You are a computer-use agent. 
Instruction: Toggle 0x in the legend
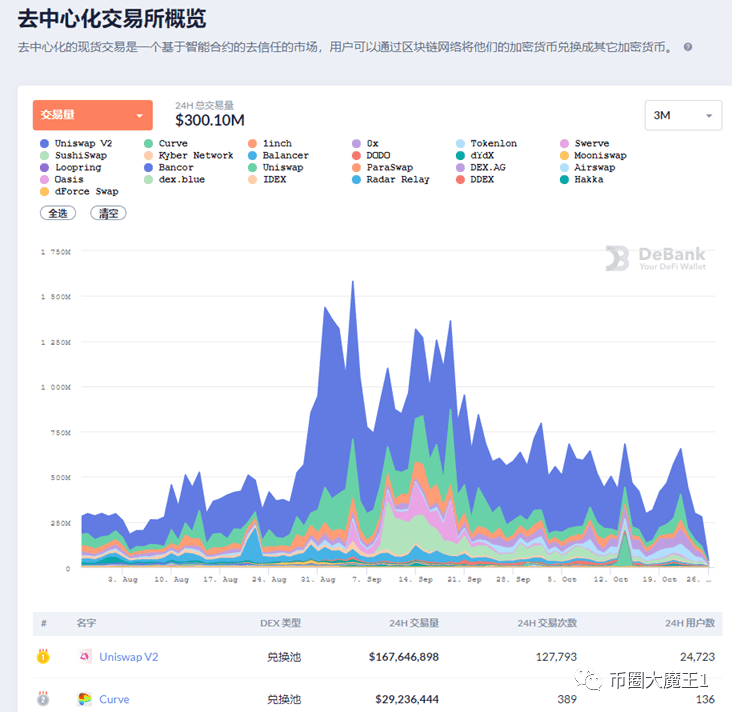click(x=365, y=143)
